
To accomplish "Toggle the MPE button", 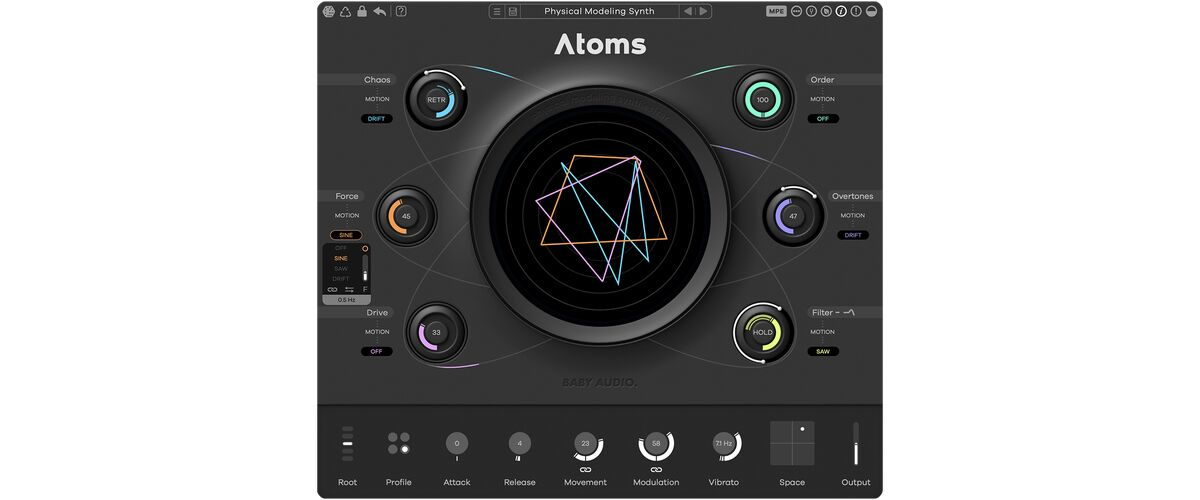I will coord(776,12).
